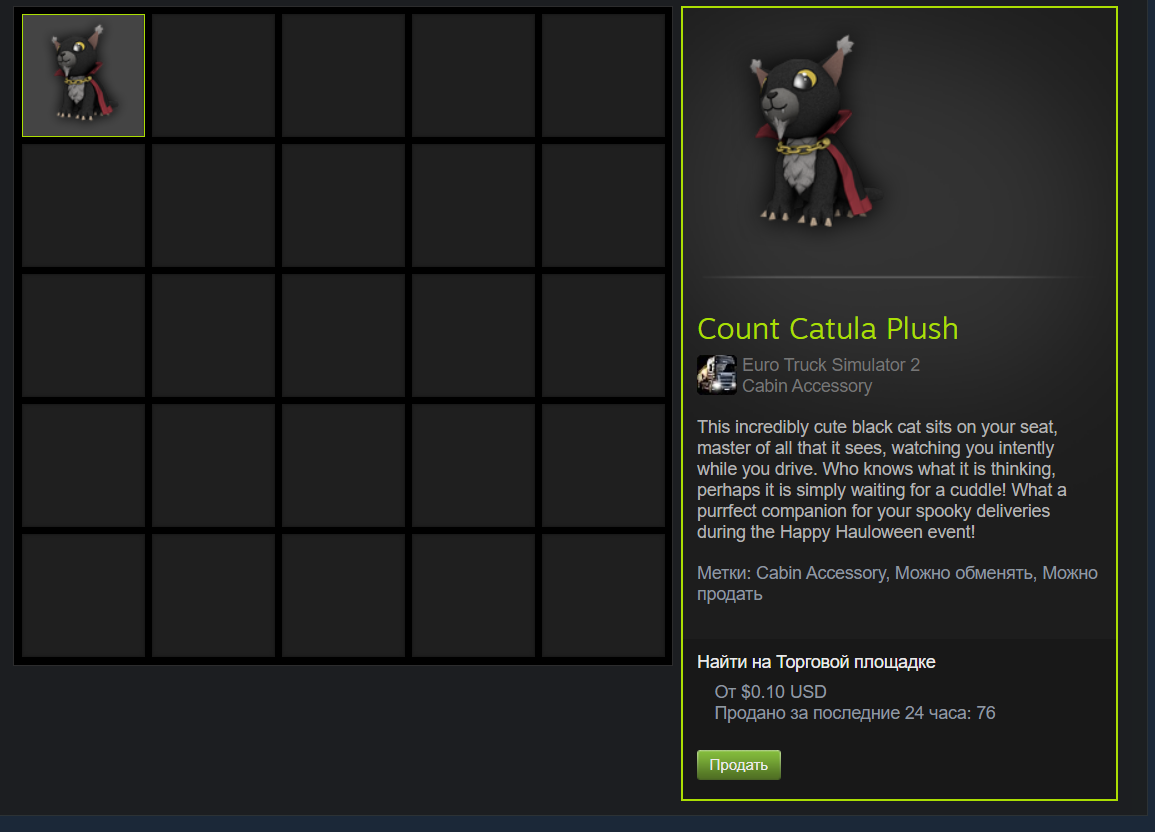Image resolution: width=1155 pixels, height=832 pixels.
Task: Click the item description paragraph
Action: [x=882, y=479]
